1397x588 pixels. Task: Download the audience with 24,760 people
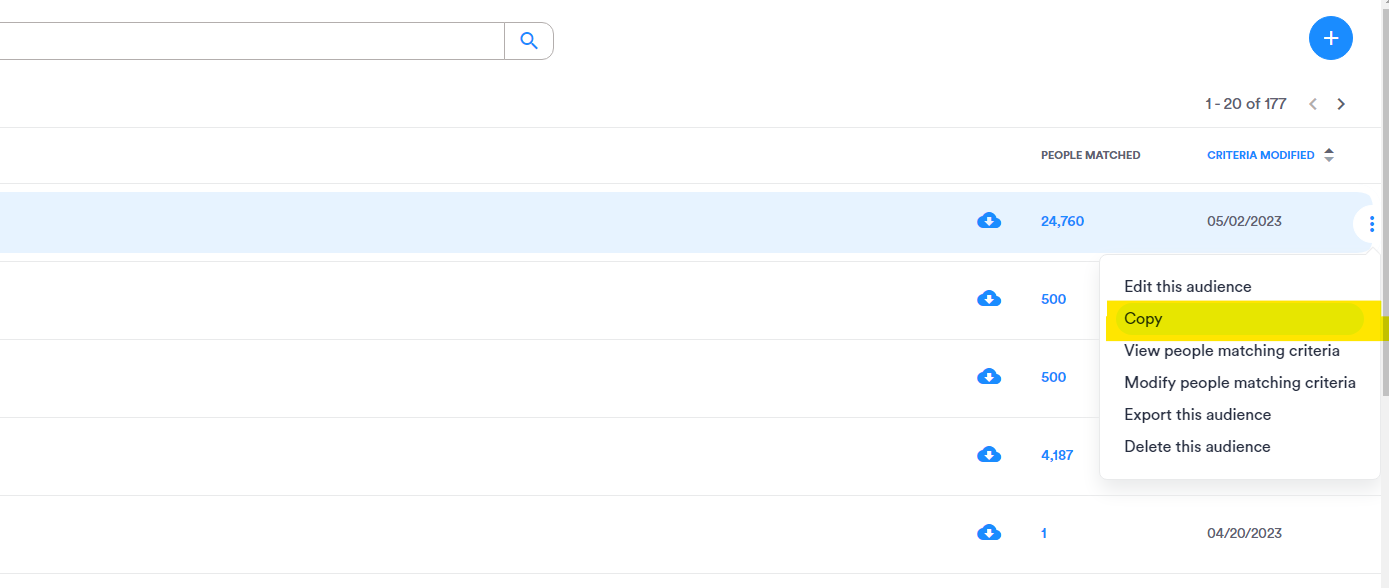989,221
